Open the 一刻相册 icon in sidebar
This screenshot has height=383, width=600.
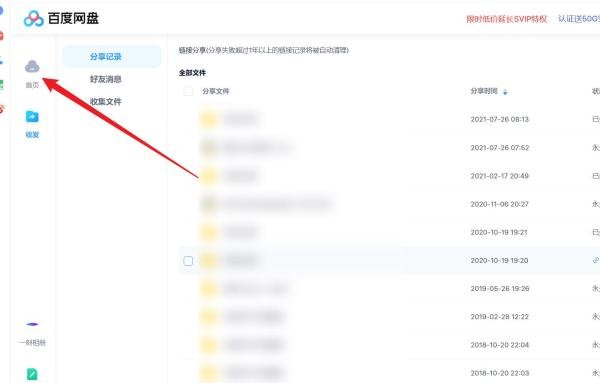[32, 324]
